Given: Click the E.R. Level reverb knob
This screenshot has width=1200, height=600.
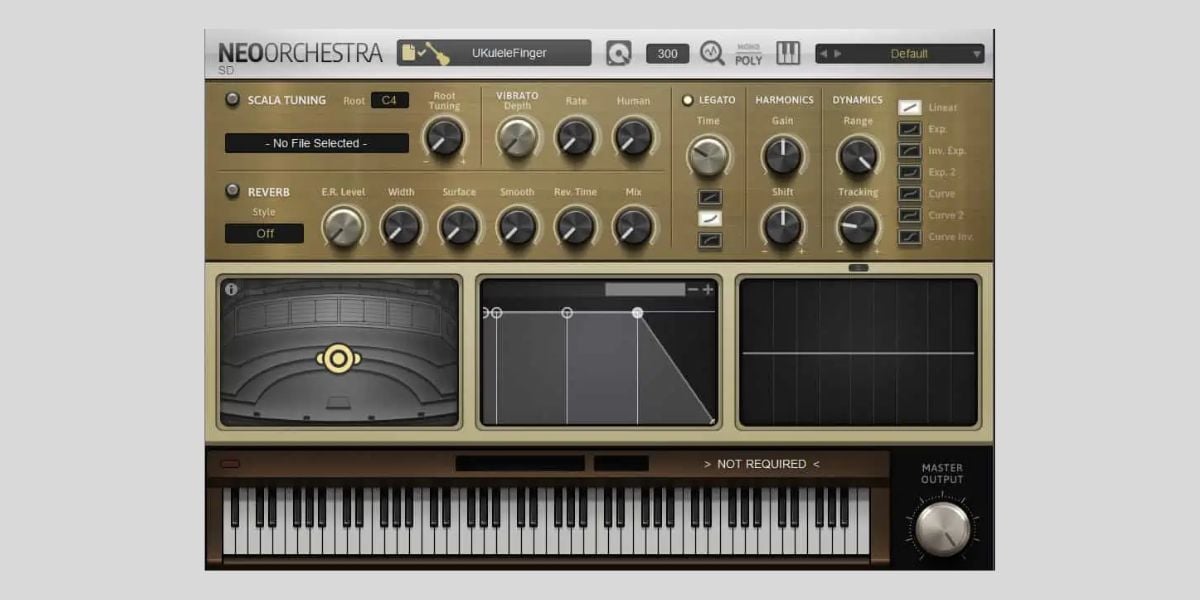Looking at the screenshot, I should (342, 227).
